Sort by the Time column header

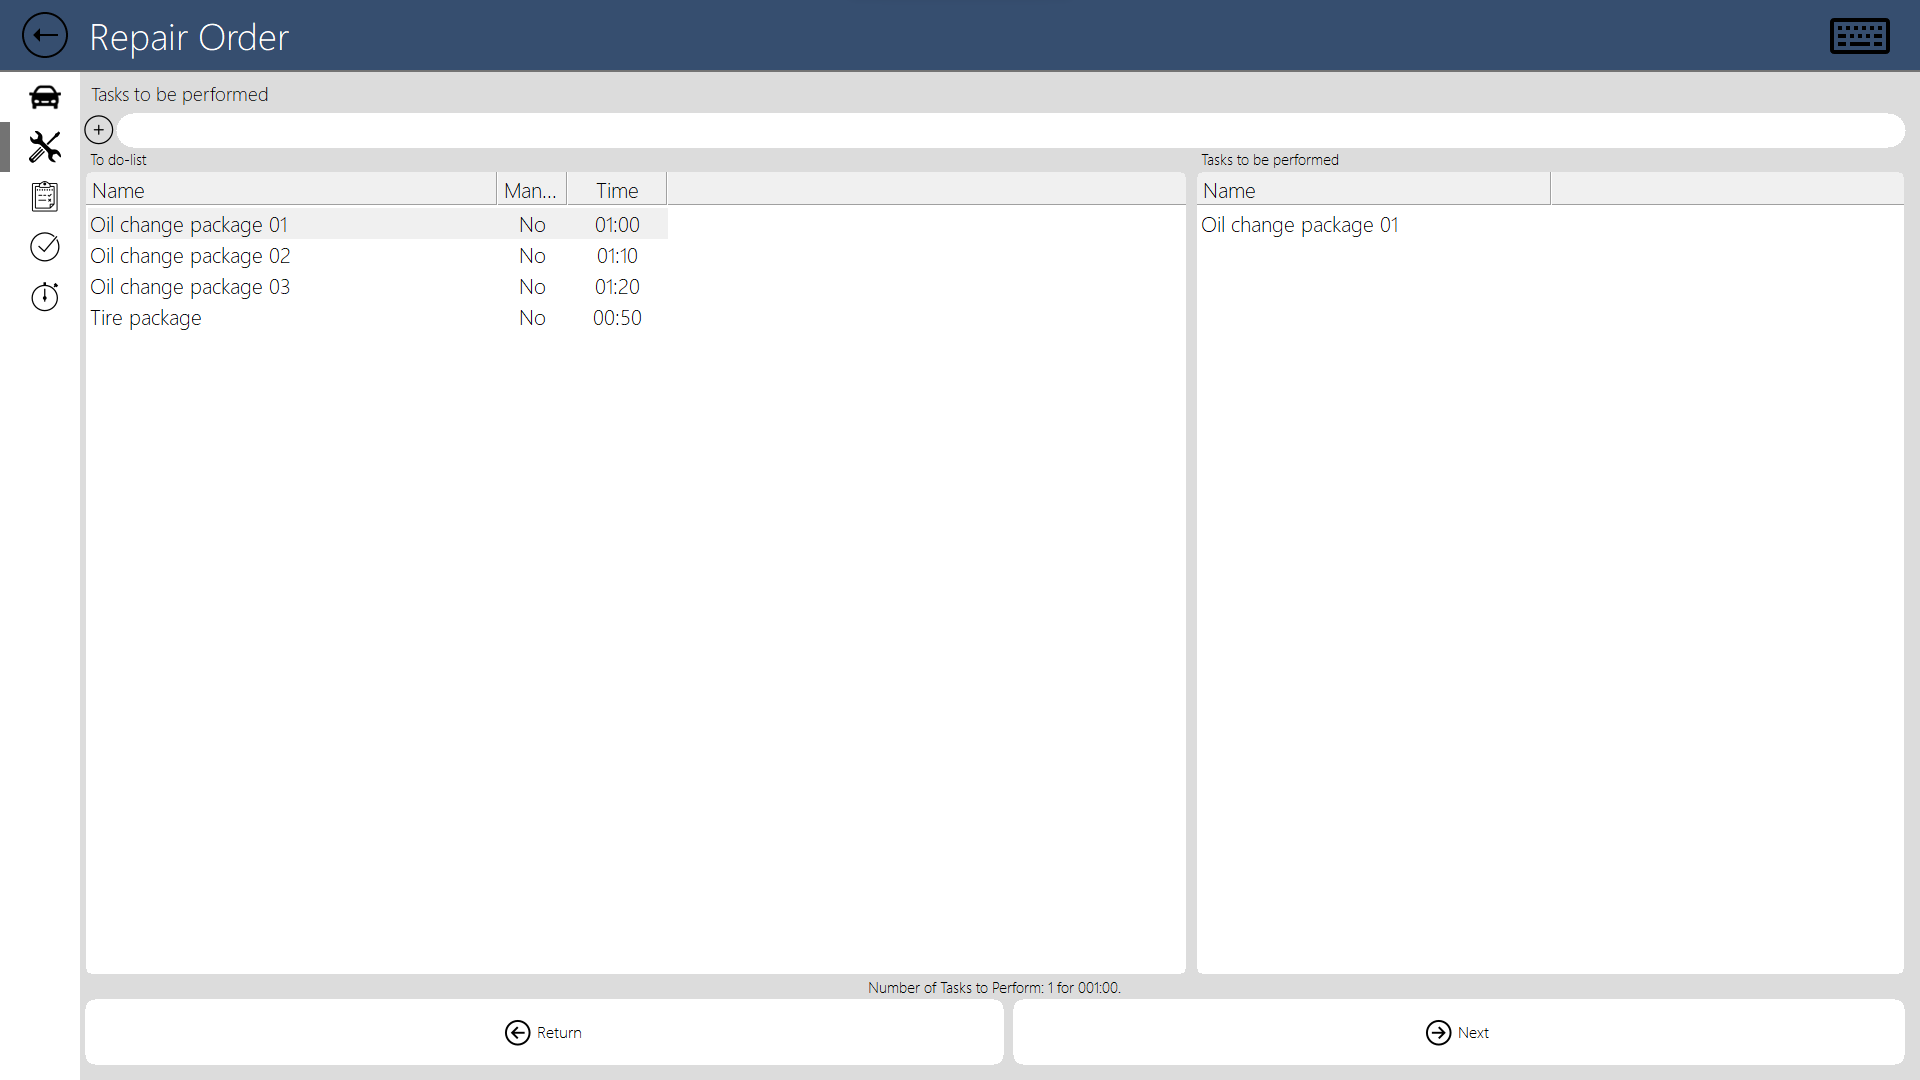tap(617, 190)
